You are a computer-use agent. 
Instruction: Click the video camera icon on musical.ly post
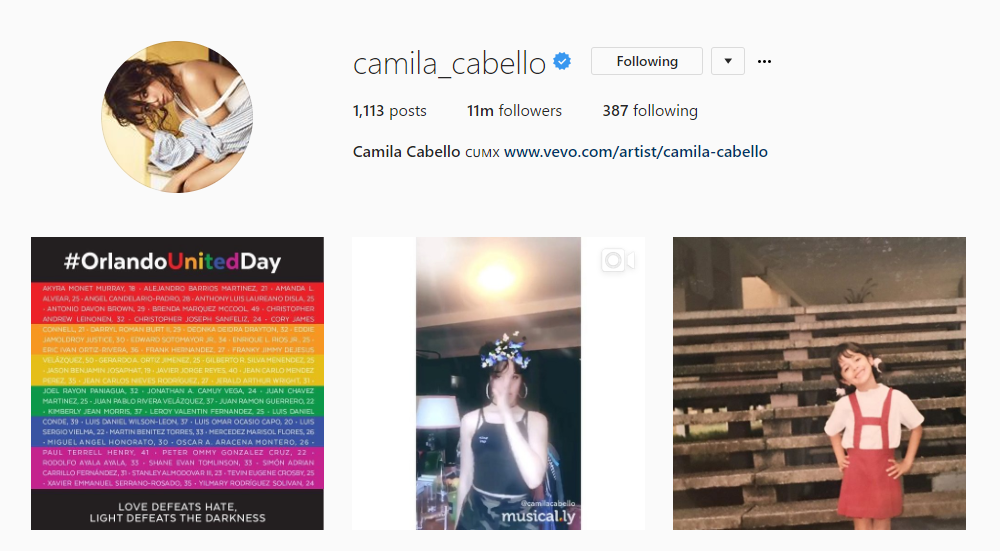(x=617, y=260)
